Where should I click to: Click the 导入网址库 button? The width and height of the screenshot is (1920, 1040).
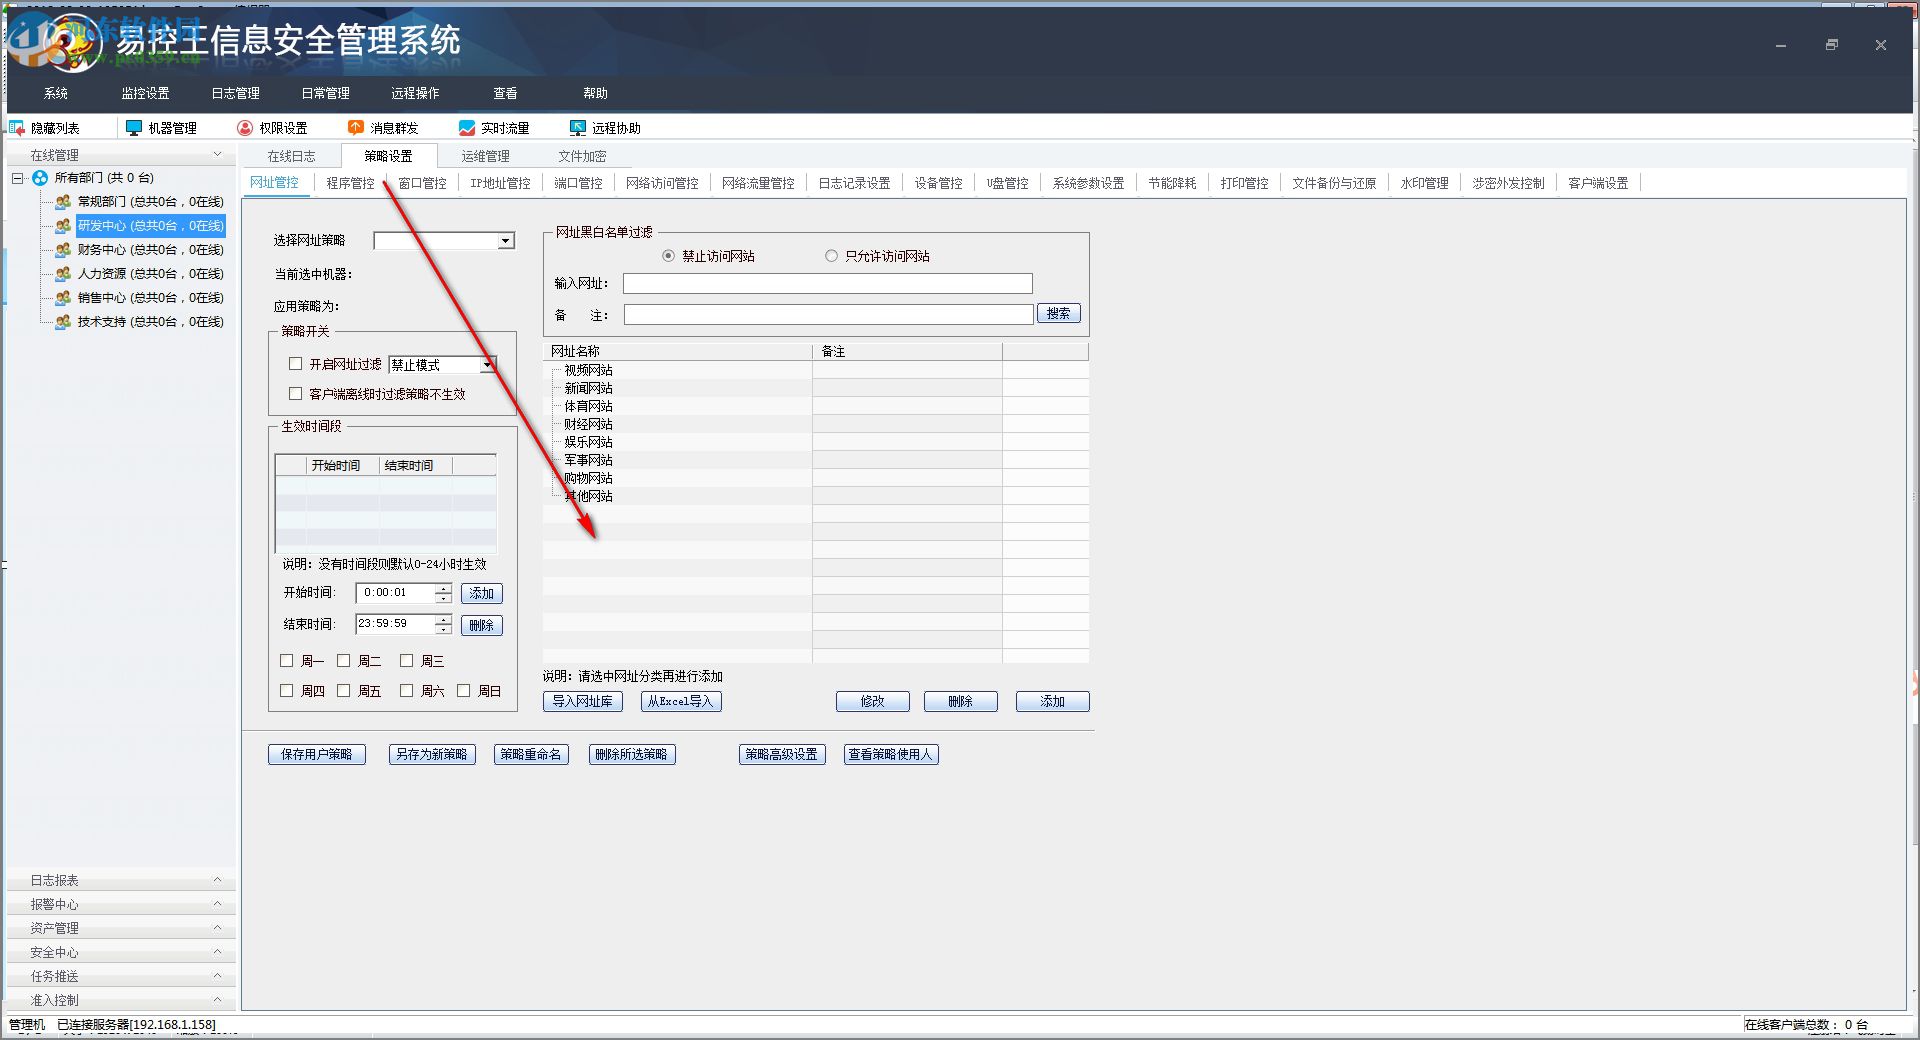point(583,702)
